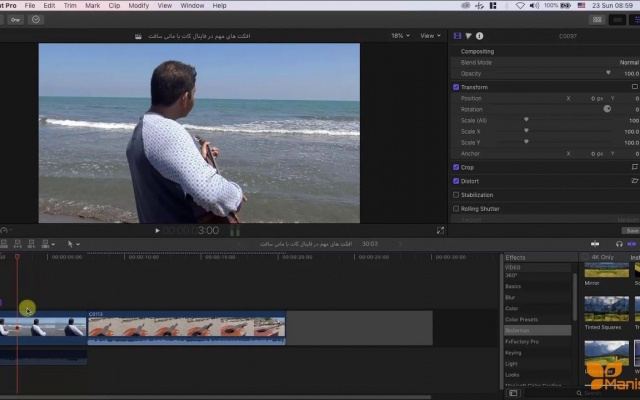The width and height of the screenshot is (640, 400).
Task: Open the tool selector dropdown arrow
Action: tap(78, 244)
